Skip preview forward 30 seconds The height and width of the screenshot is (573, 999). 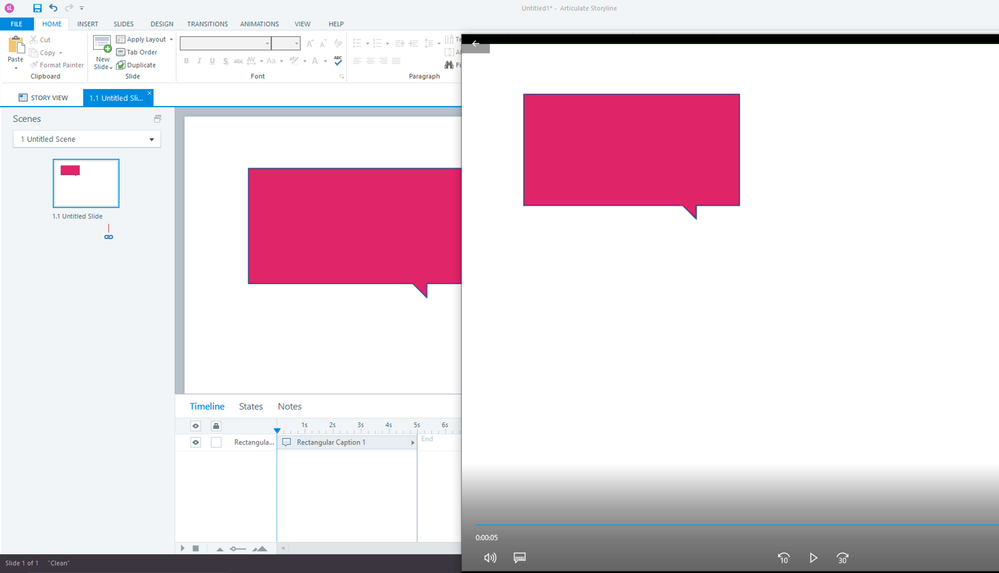[x=843, y=558]
